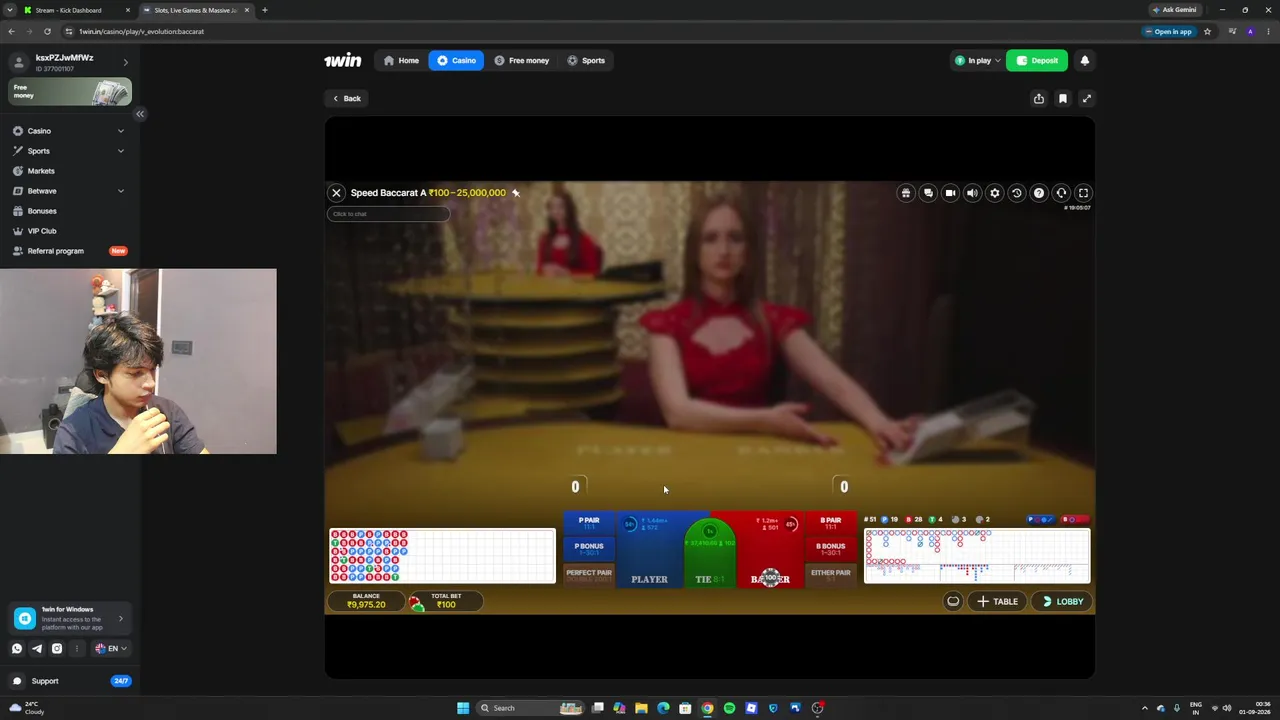This screenshot has width=1280, height=720.
Task: Toggle game fullscreen icon in video toolbar
Action: [1083, 193]
